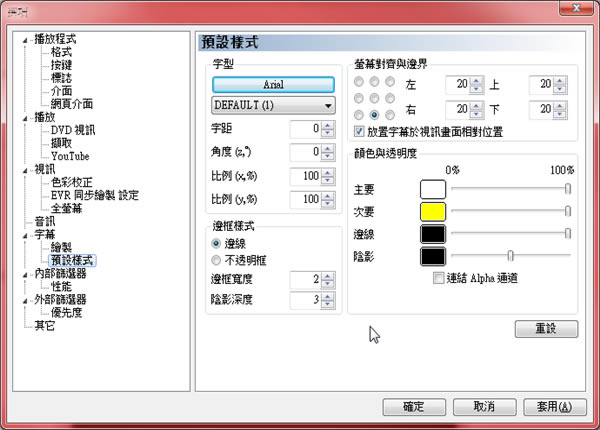Click the yellow 次要 color swatch
Image resolution: width=600 pixels, height=430 pixels.
(x=433, y=210)
